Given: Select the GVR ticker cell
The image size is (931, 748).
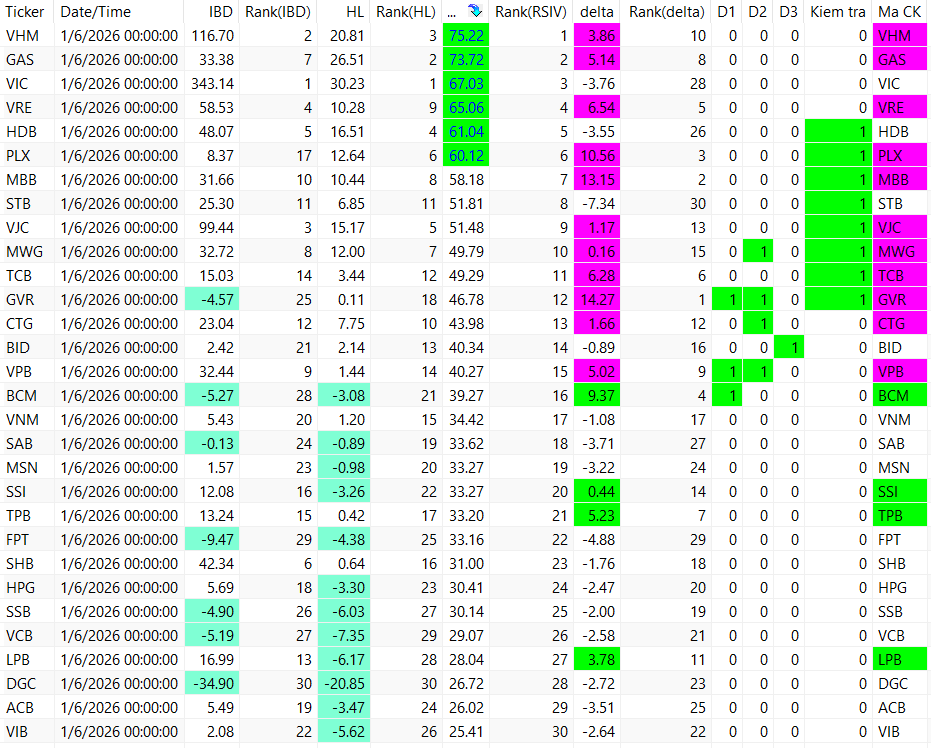Looking at the screenshot, I should [x=27, y=300].
